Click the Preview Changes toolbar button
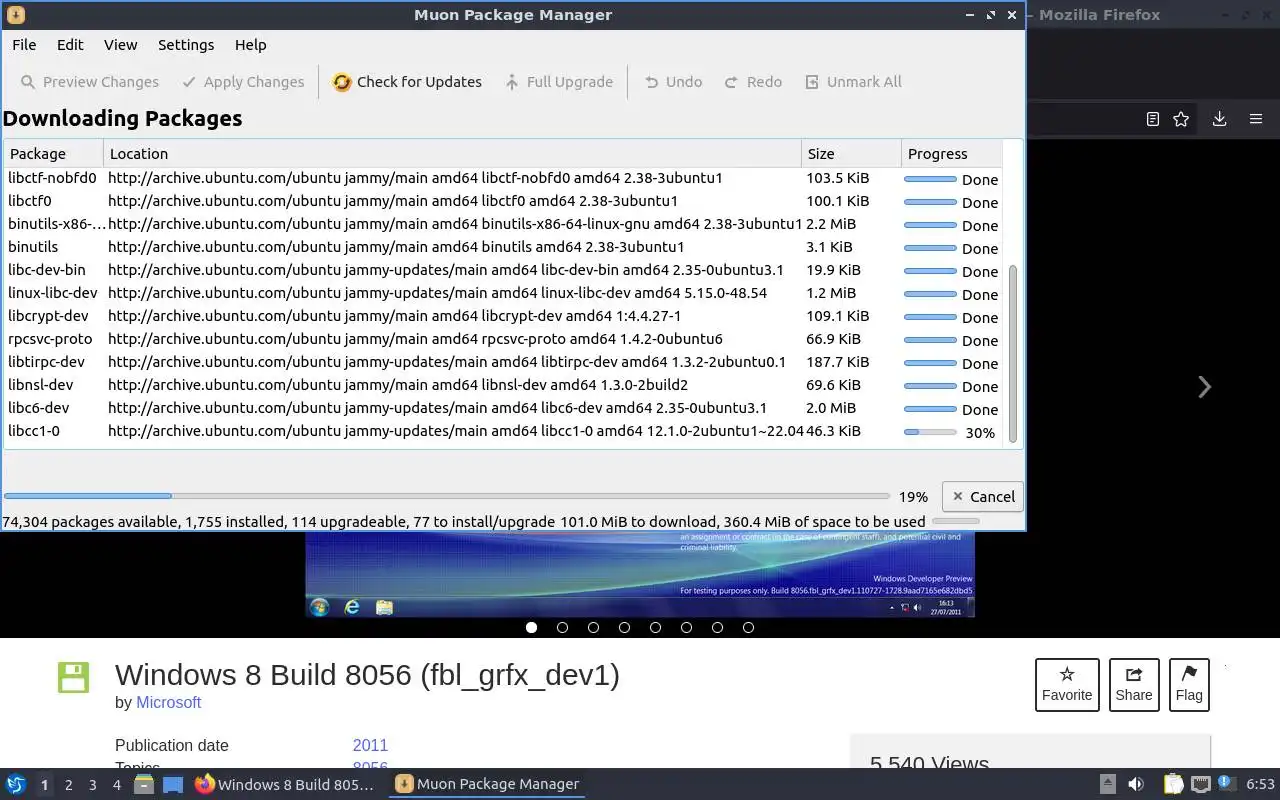The image size is (1280, 800). 90,82
